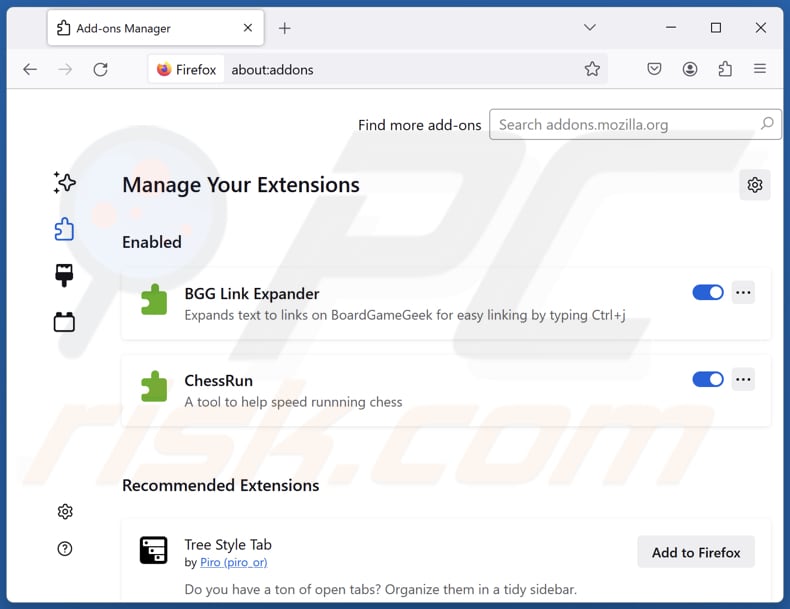Reload the current page
Image resolution: width=790 pixels, height=609 pixels.
tap(100, 69)
